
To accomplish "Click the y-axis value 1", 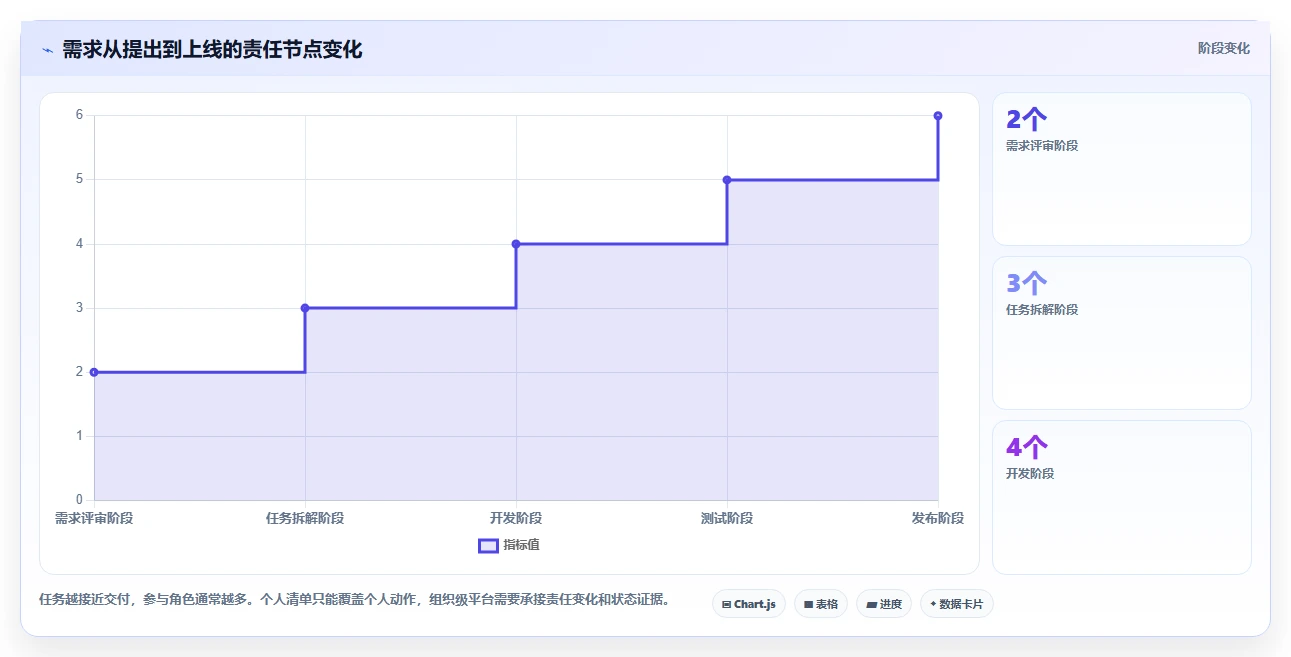I will pos(79,436).
